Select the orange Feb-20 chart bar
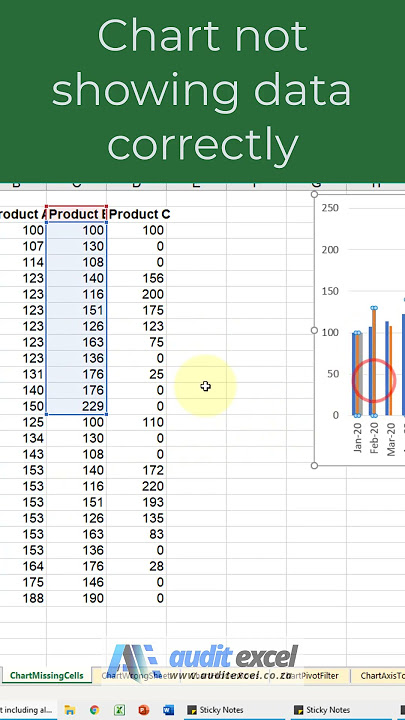 point(374,362)
